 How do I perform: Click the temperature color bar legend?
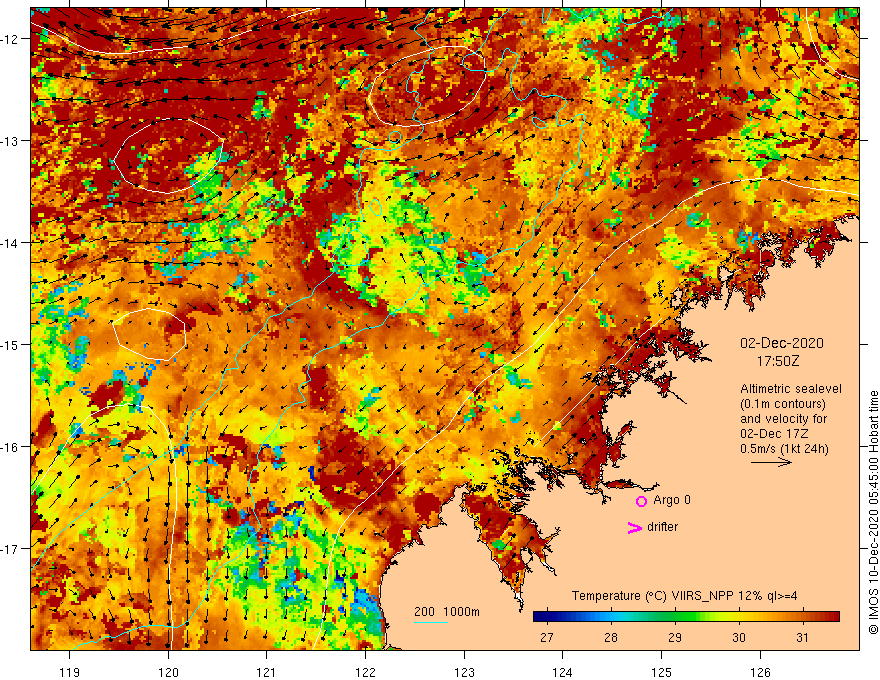click(686, 617)
